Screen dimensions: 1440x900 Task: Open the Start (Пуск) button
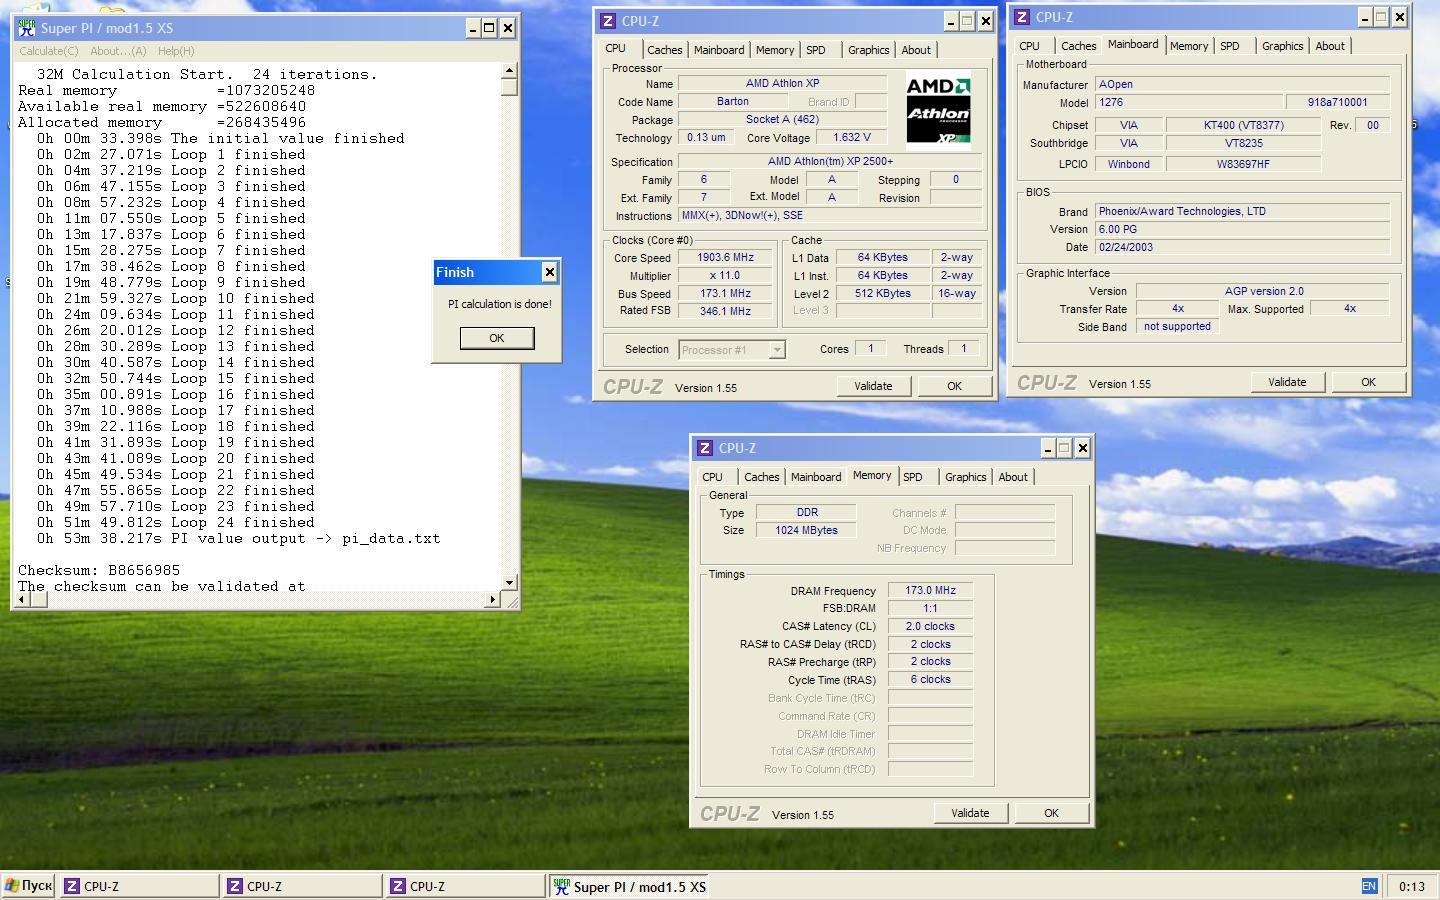28,886
